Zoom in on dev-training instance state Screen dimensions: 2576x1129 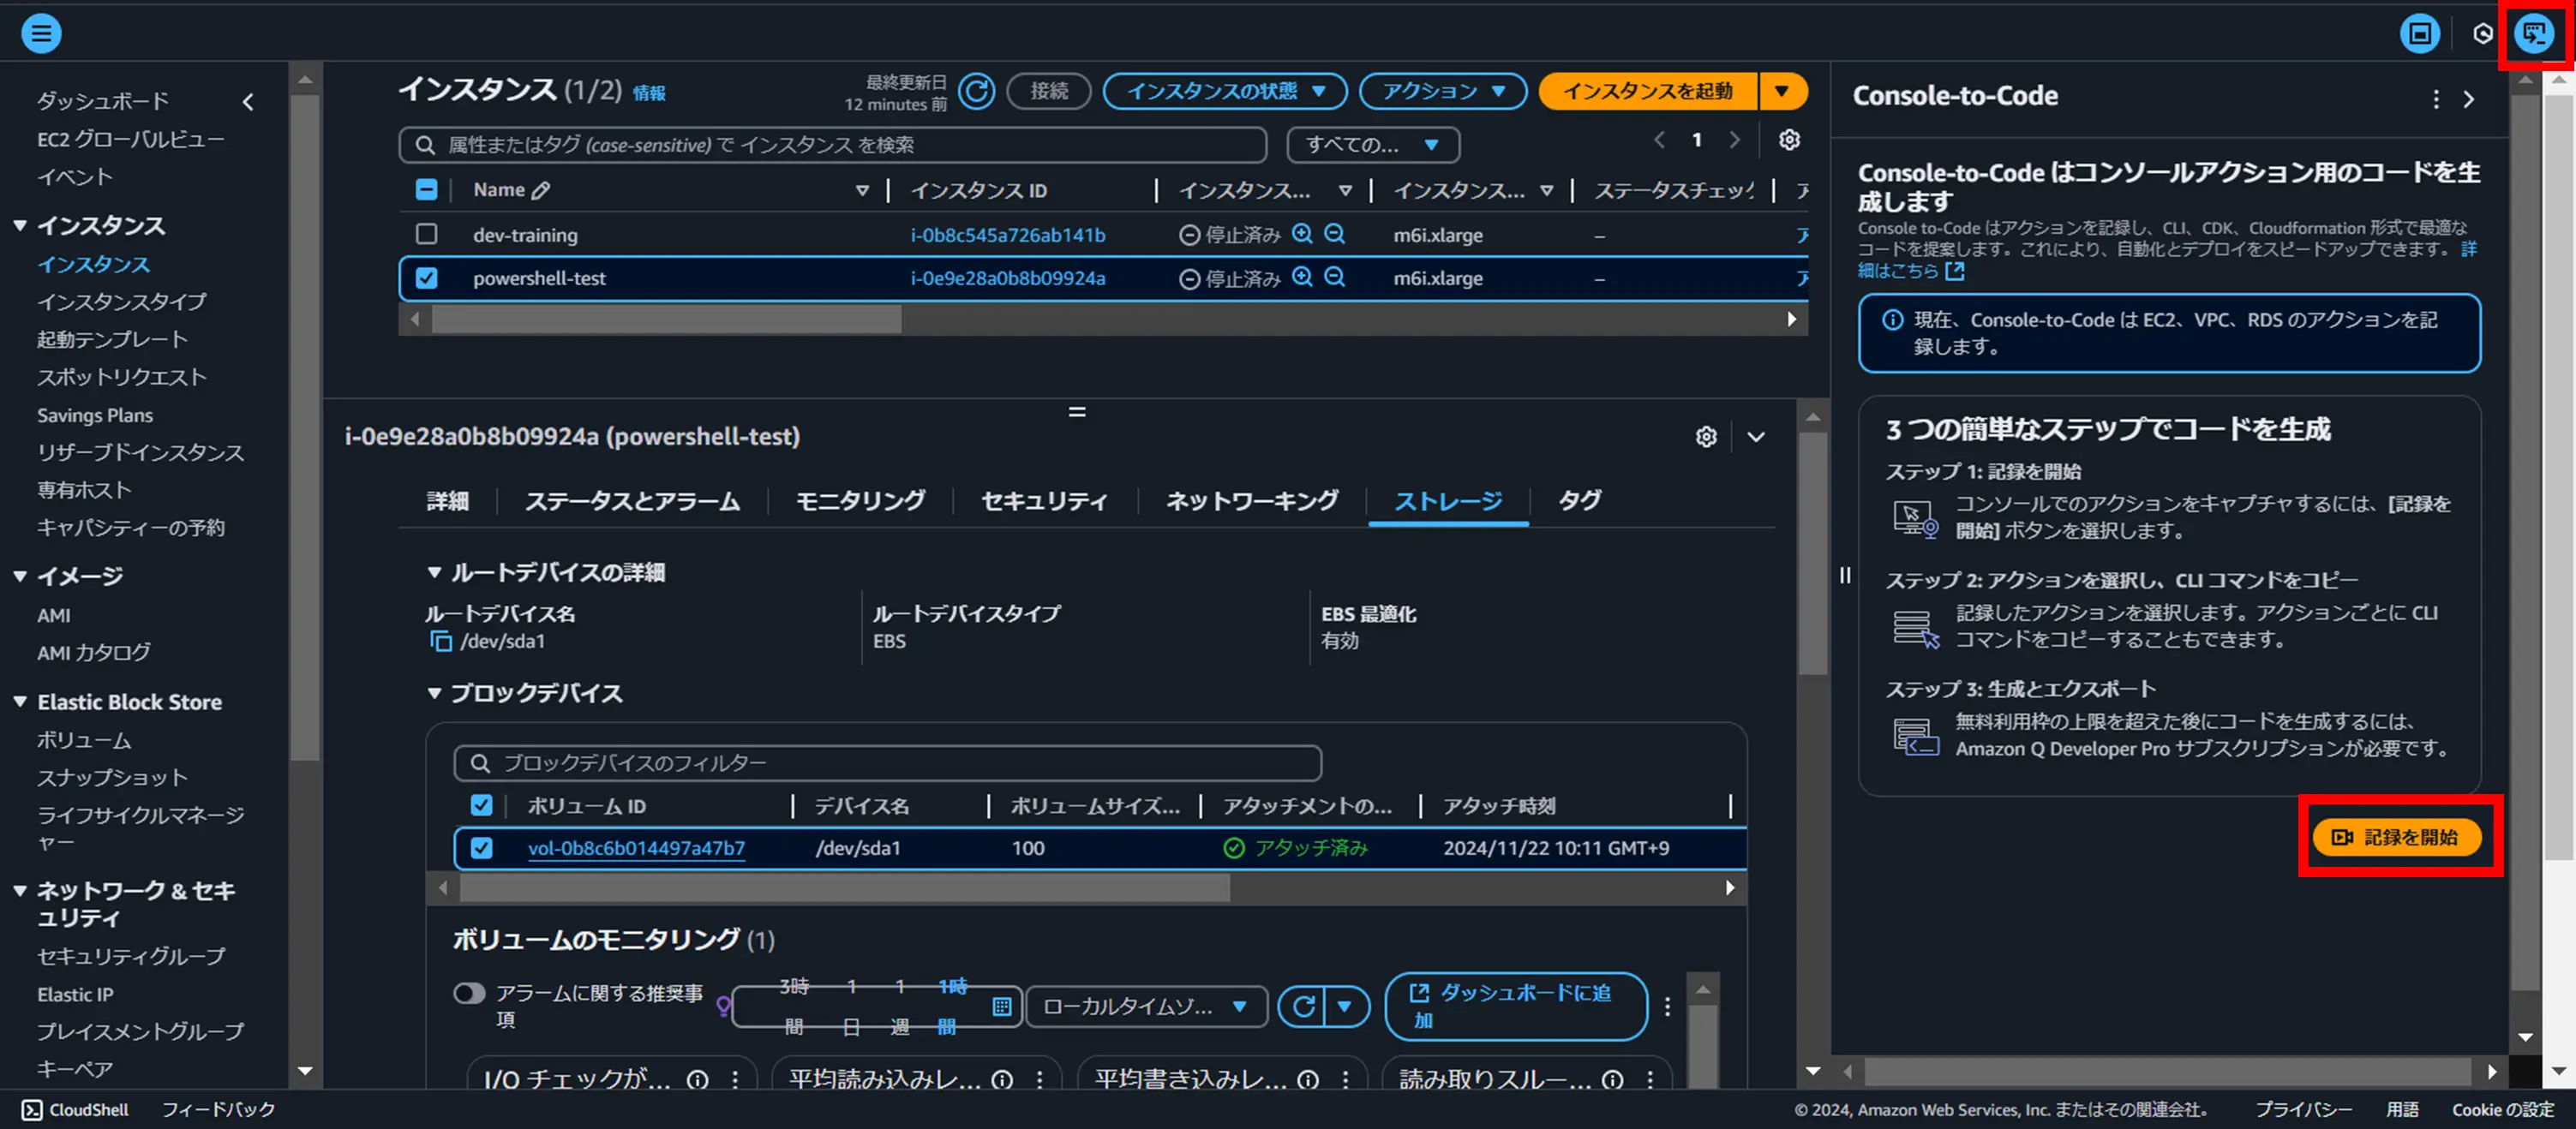[1301, 234]
